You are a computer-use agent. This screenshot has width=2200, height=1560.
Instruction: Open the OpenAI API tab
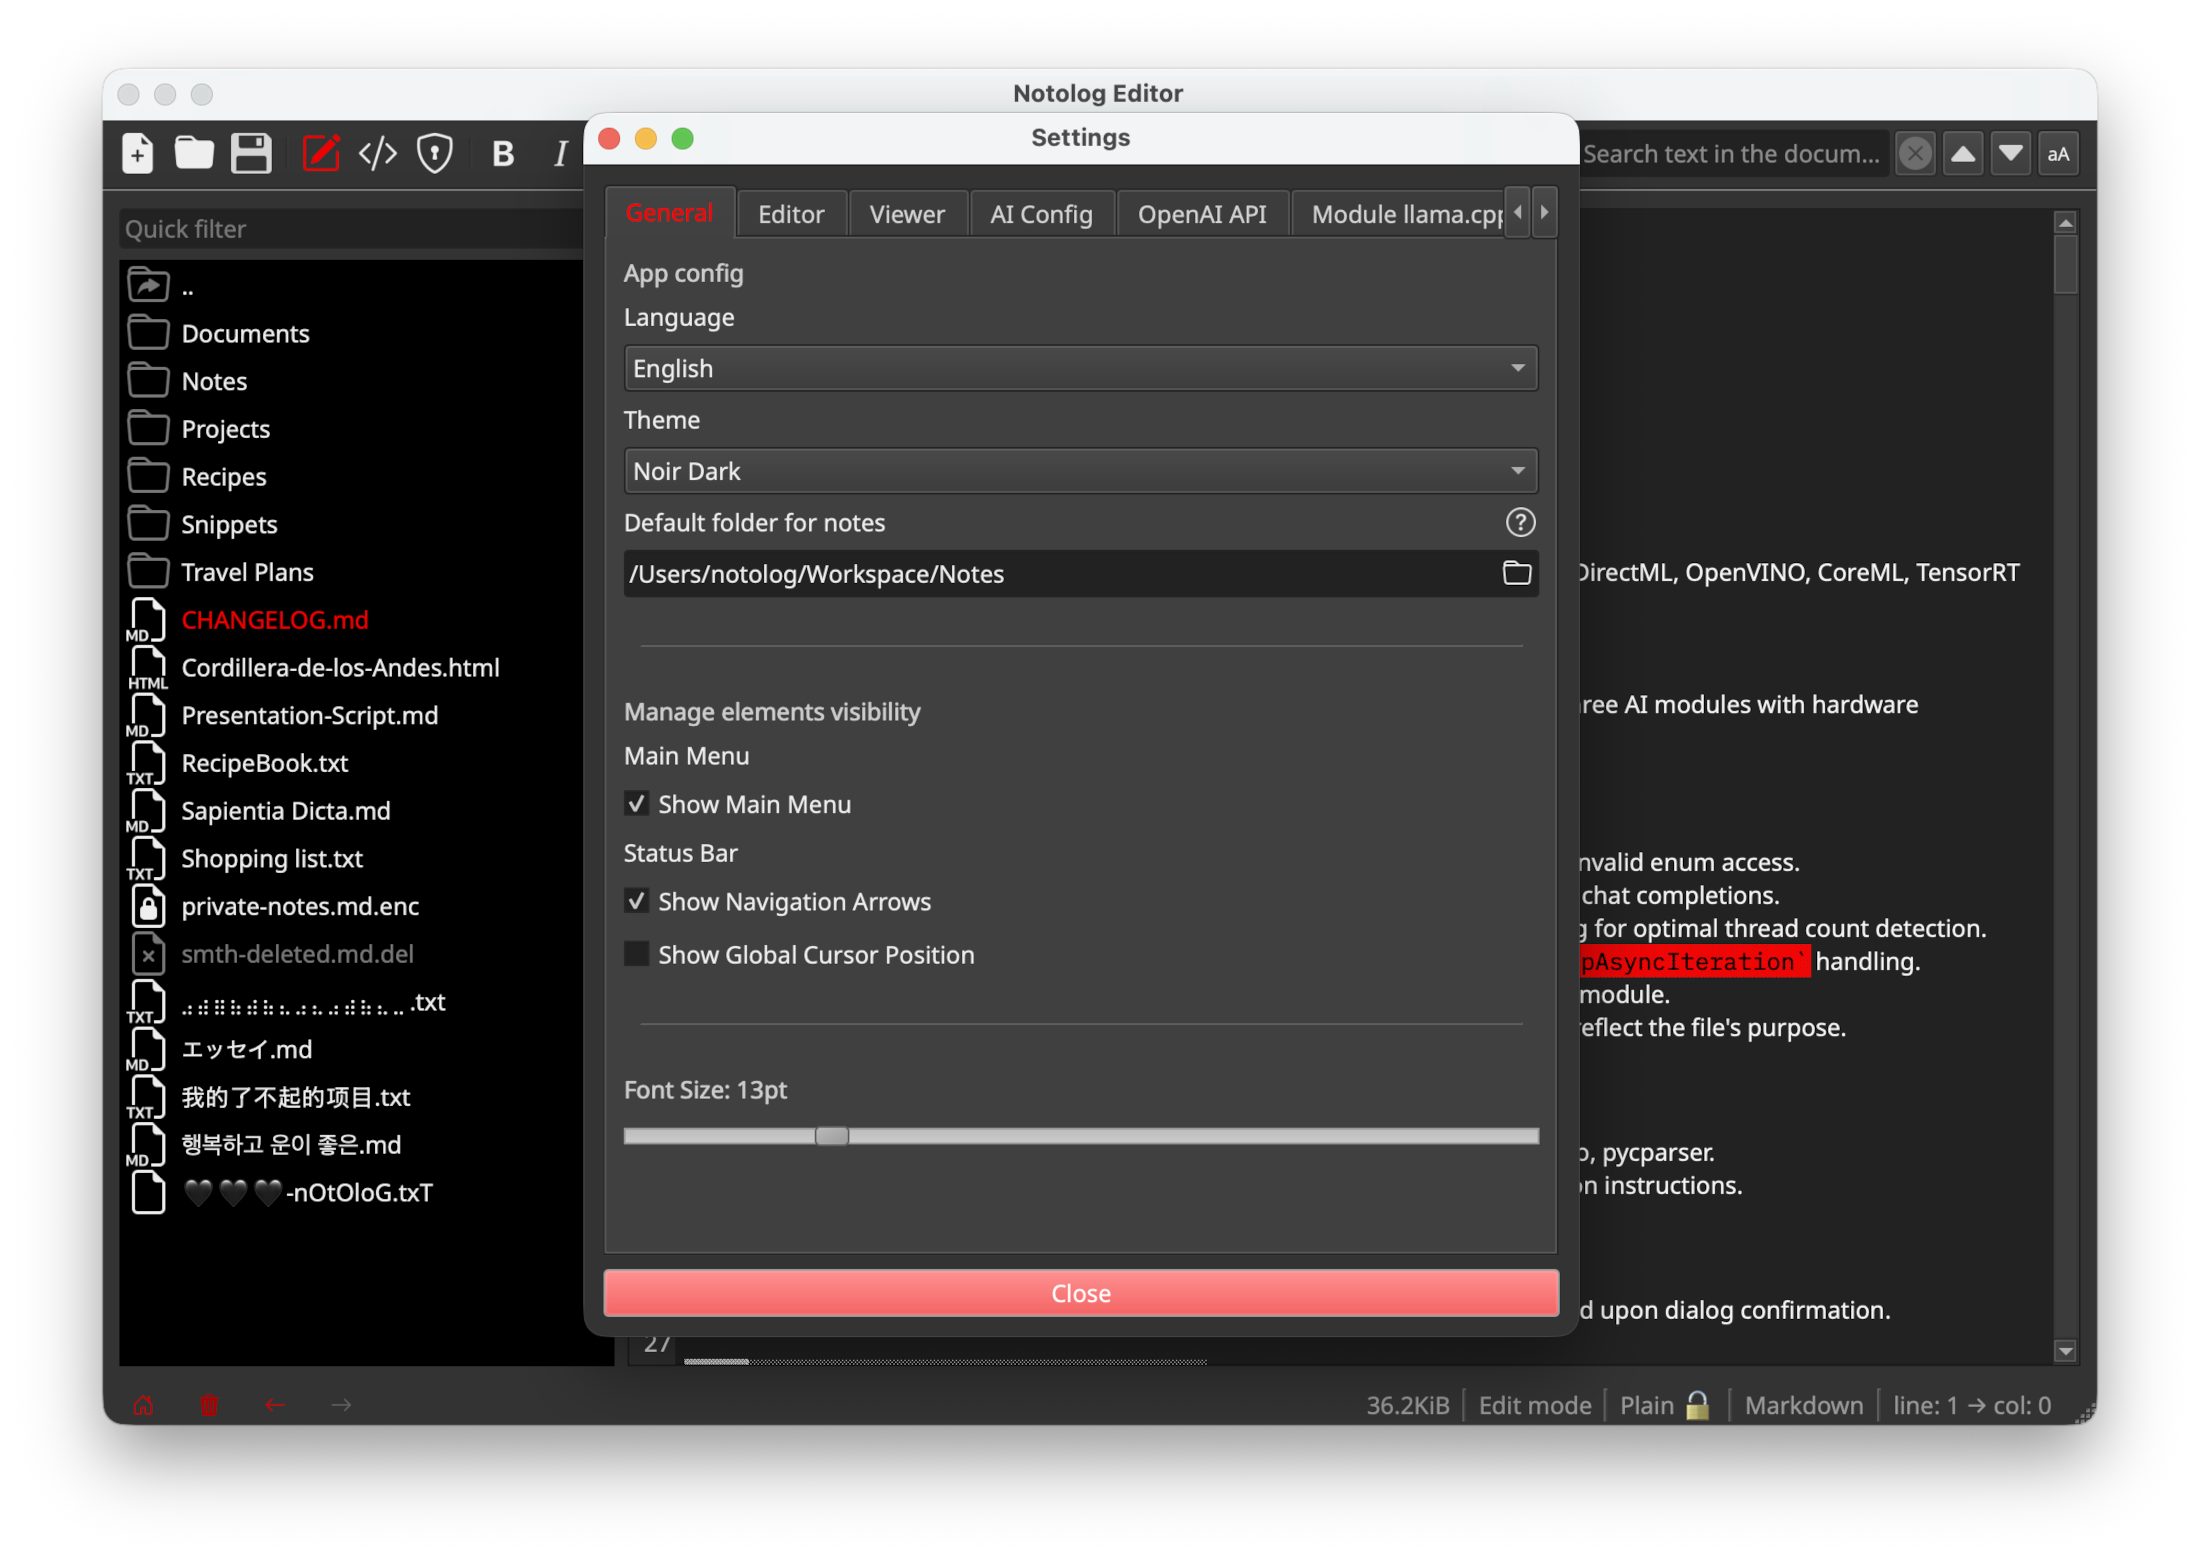[x=1203, y=213]
